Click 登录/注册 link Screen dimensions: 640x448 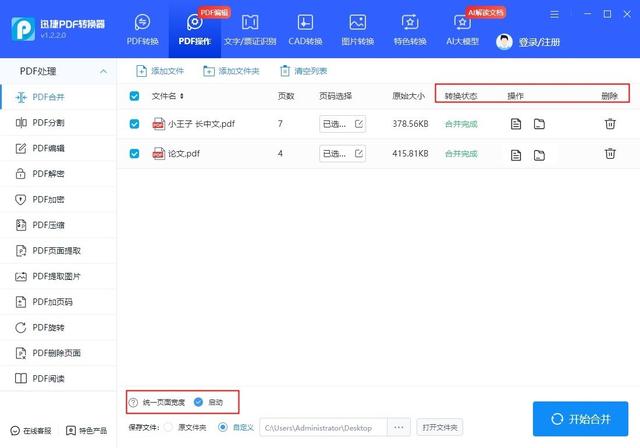539,42
